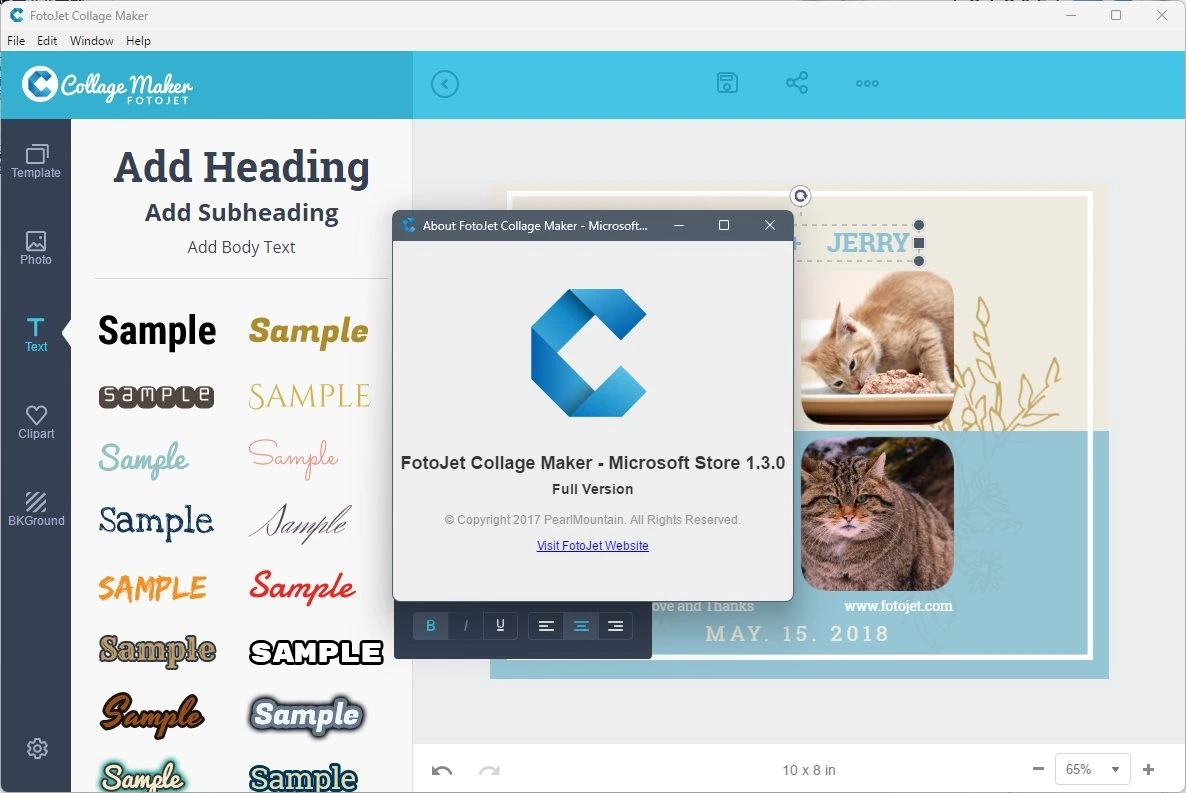The width and height of the screenshot is (1186, 793).
Task: Toggle underline text formatting
Action: pyautogui.click(x=500, y=626)
